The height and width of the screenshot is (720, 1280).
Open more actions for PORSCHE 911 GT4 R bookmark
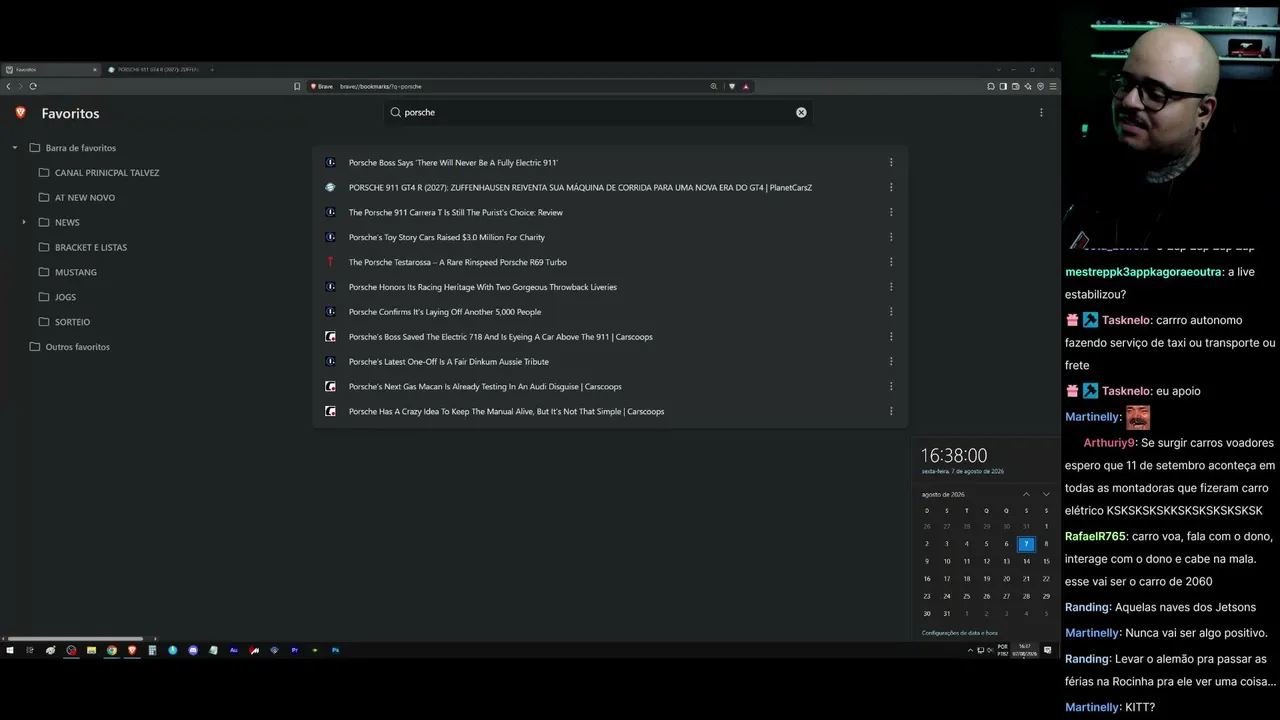[x=891, y=187]
